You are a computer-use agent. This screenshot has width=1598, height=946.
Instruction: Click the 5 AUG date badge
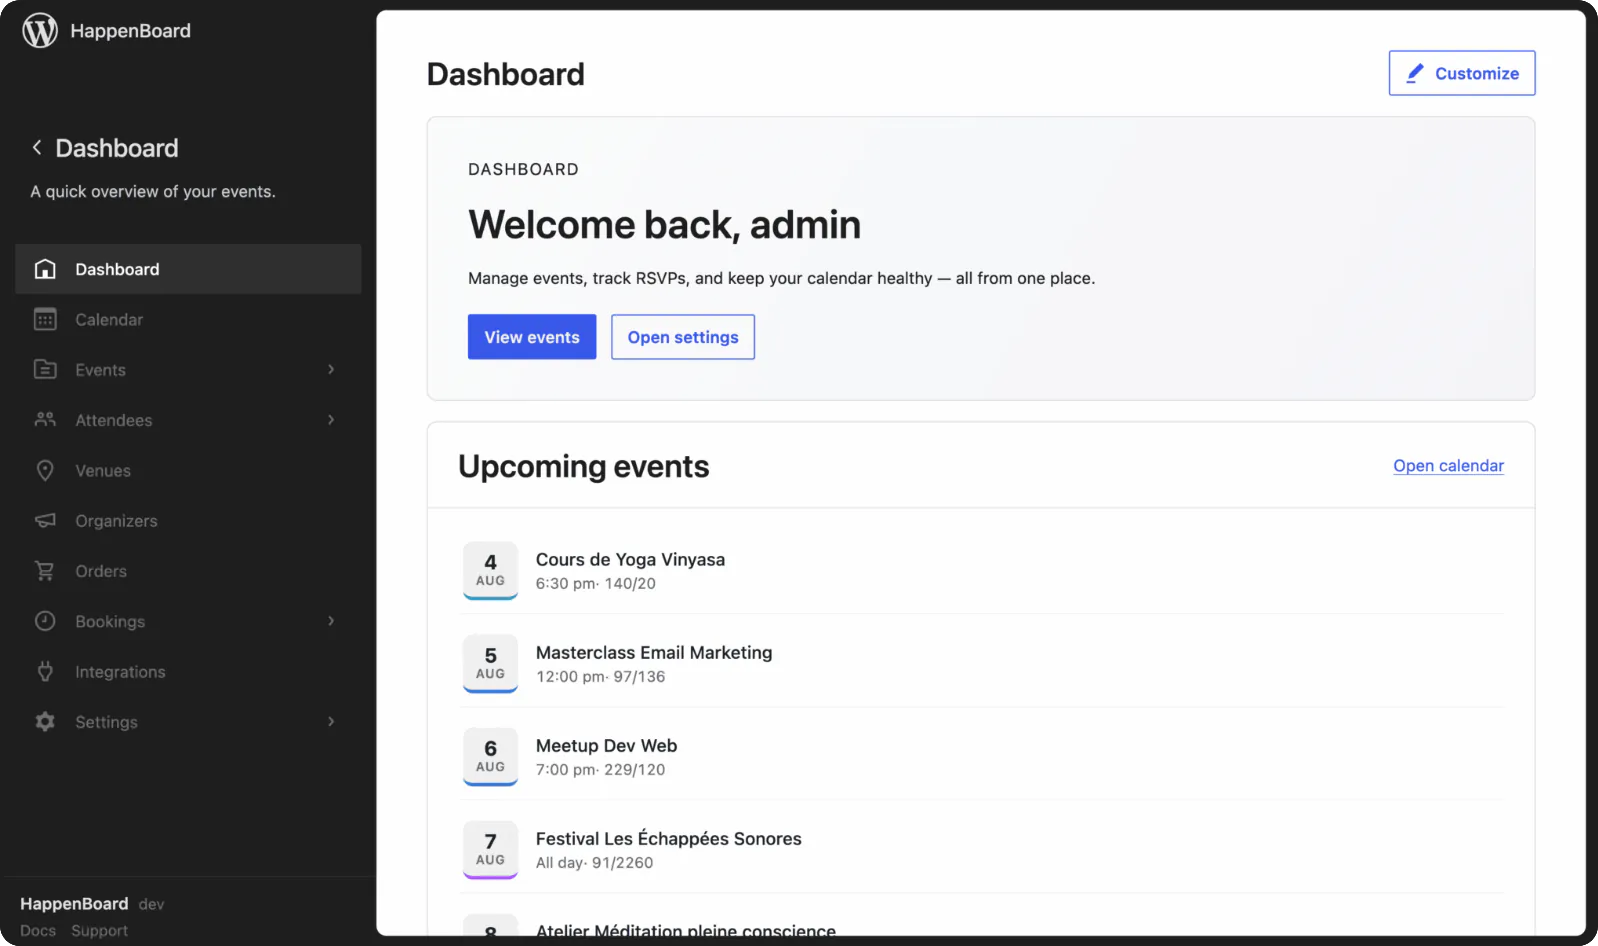[x=490, y=663]
